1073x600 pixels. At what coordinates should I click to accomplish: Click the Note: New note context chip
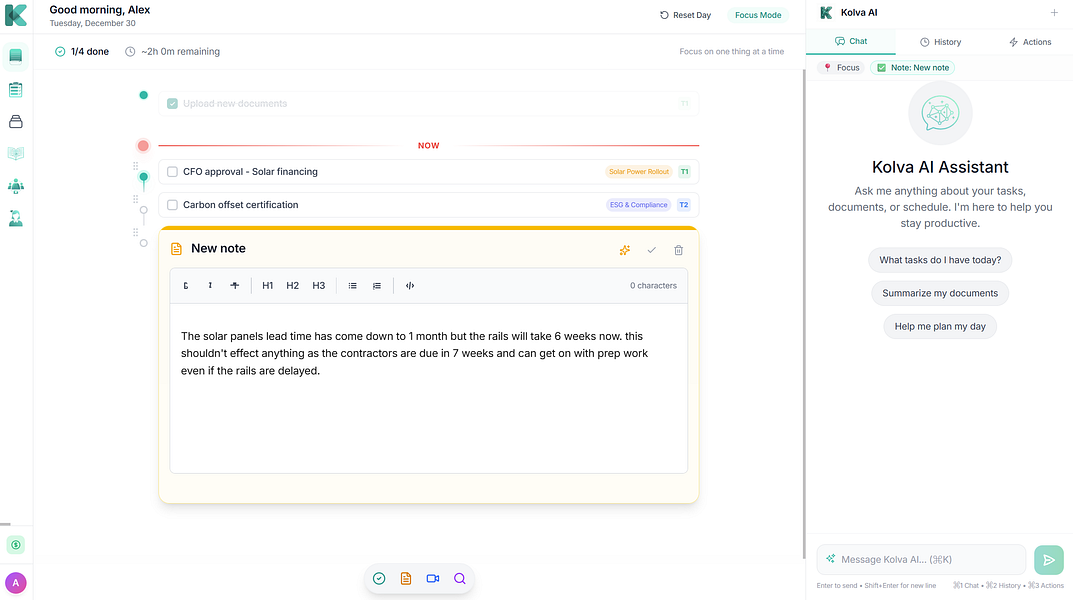913,68
